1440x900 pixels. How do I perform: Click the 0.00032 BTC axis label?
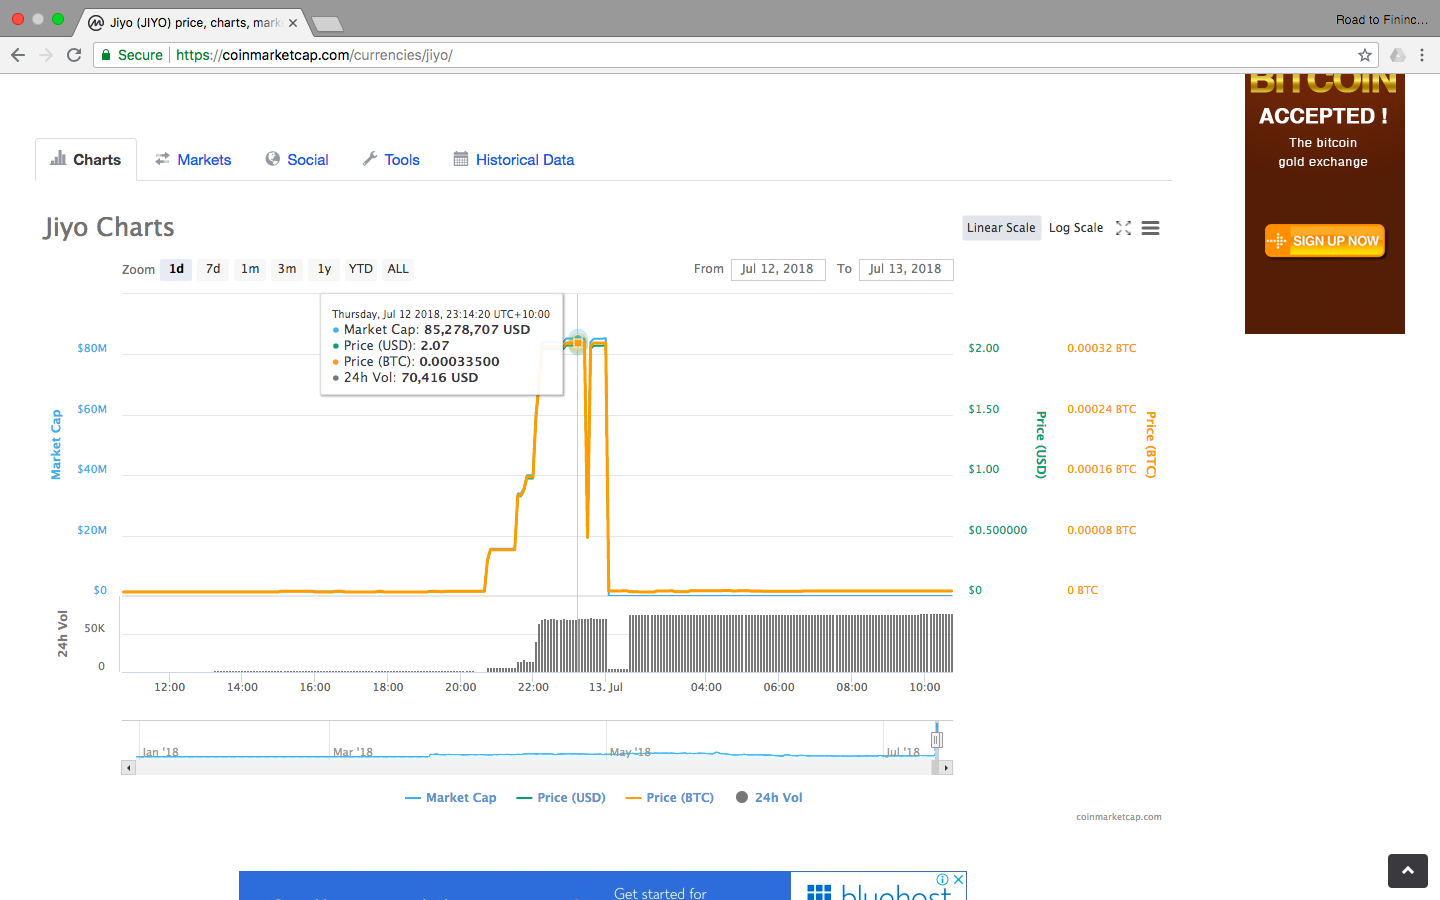[x=1102, y=348]
